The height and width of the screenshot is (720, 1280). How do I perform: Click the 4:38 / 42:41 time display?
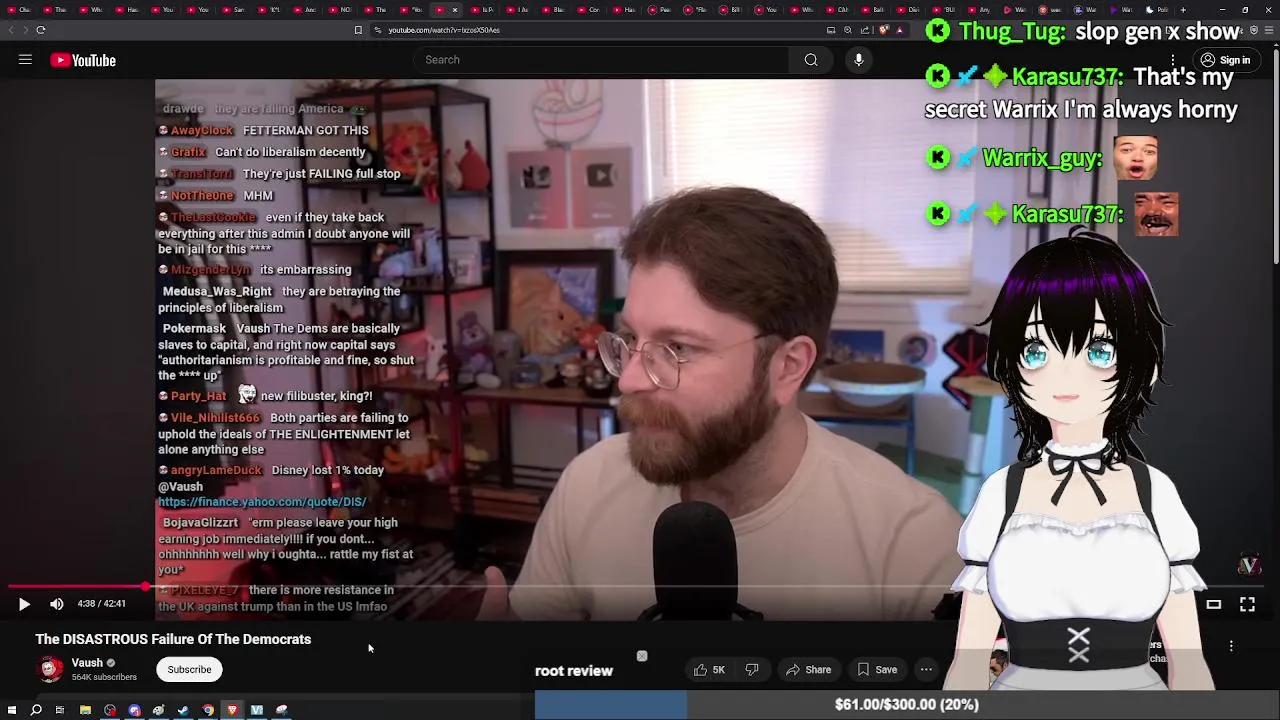[x=101, y=604]
